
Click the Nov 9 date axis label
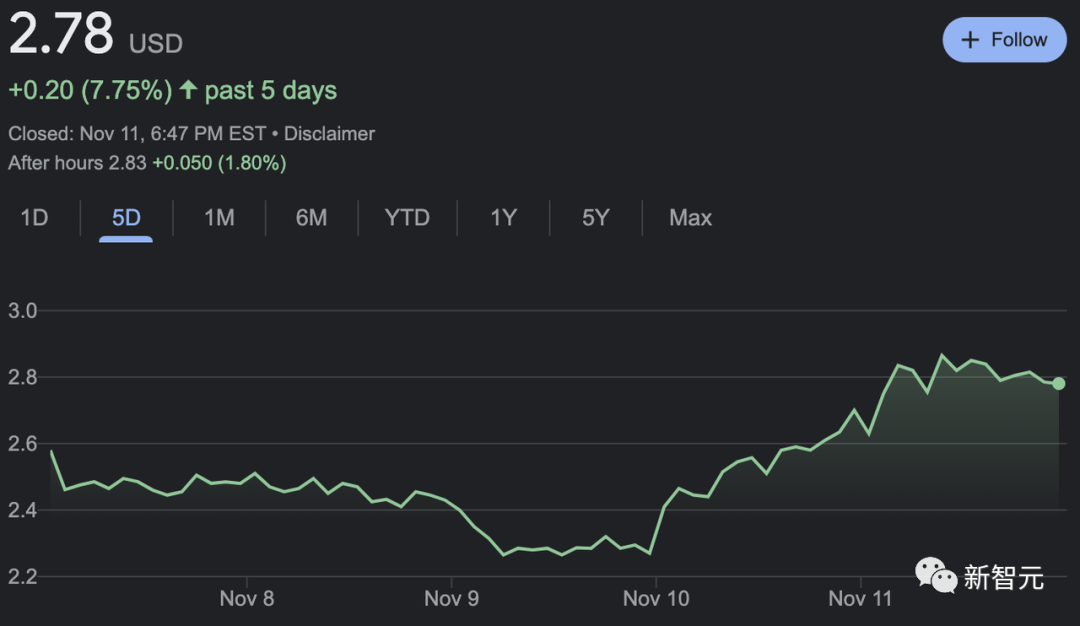pyautogui.click(x=451, y=598)
